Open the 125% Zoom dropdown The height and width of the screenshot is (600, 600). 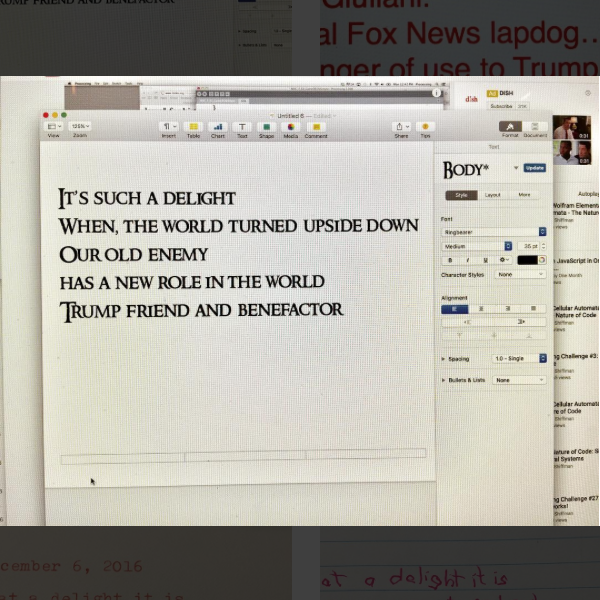(80, 126)
